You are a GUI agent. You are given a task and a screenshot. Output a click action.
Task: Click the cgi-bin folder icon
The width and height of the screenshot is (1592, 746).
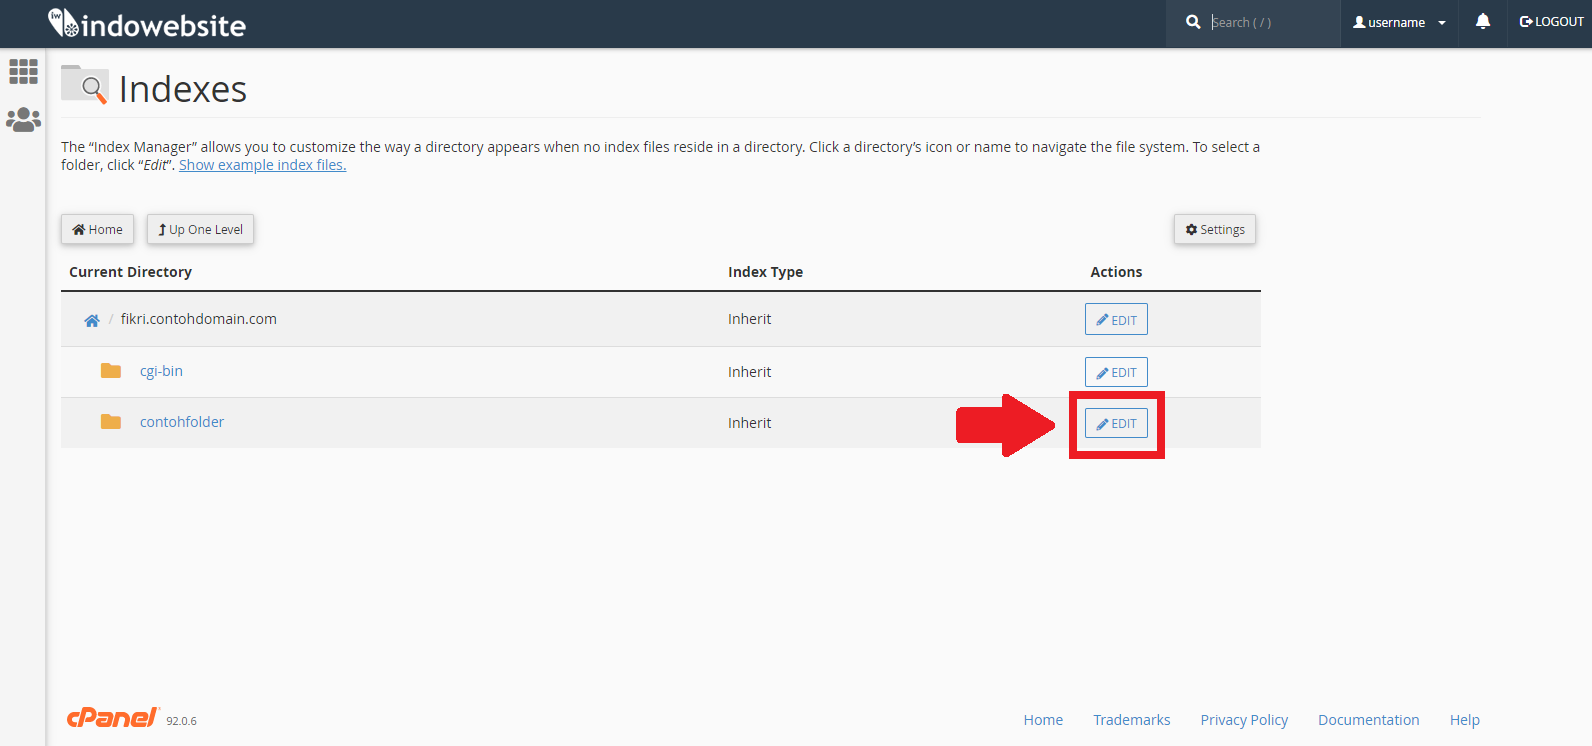click(x=111, y=371)
